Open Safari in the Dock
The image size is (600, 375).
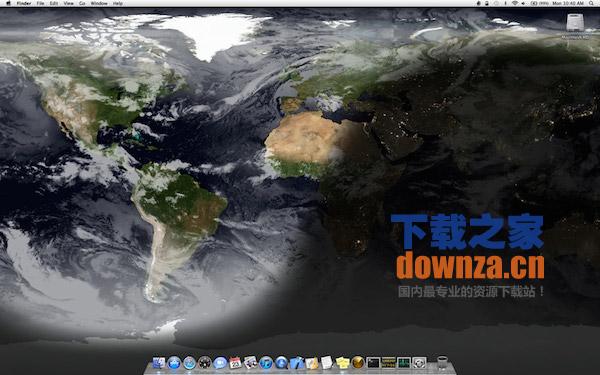[189, 362]
